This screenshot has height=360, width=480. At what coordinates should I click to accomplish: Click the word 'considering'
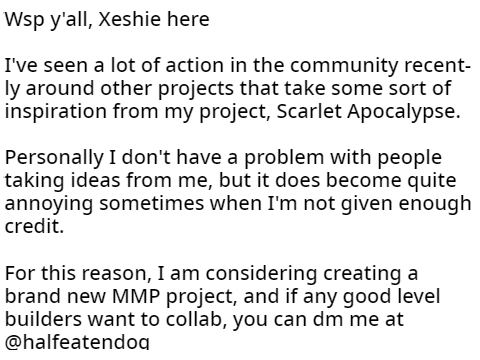pyautogui.click(x=261, y=274)
